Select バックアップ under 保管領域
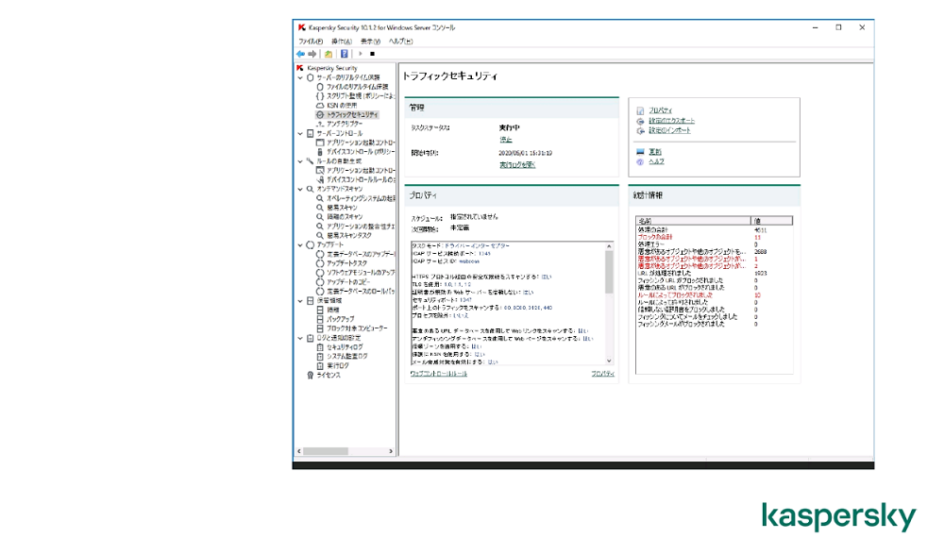This screenshot has width=944, height=538. (340, 319)
